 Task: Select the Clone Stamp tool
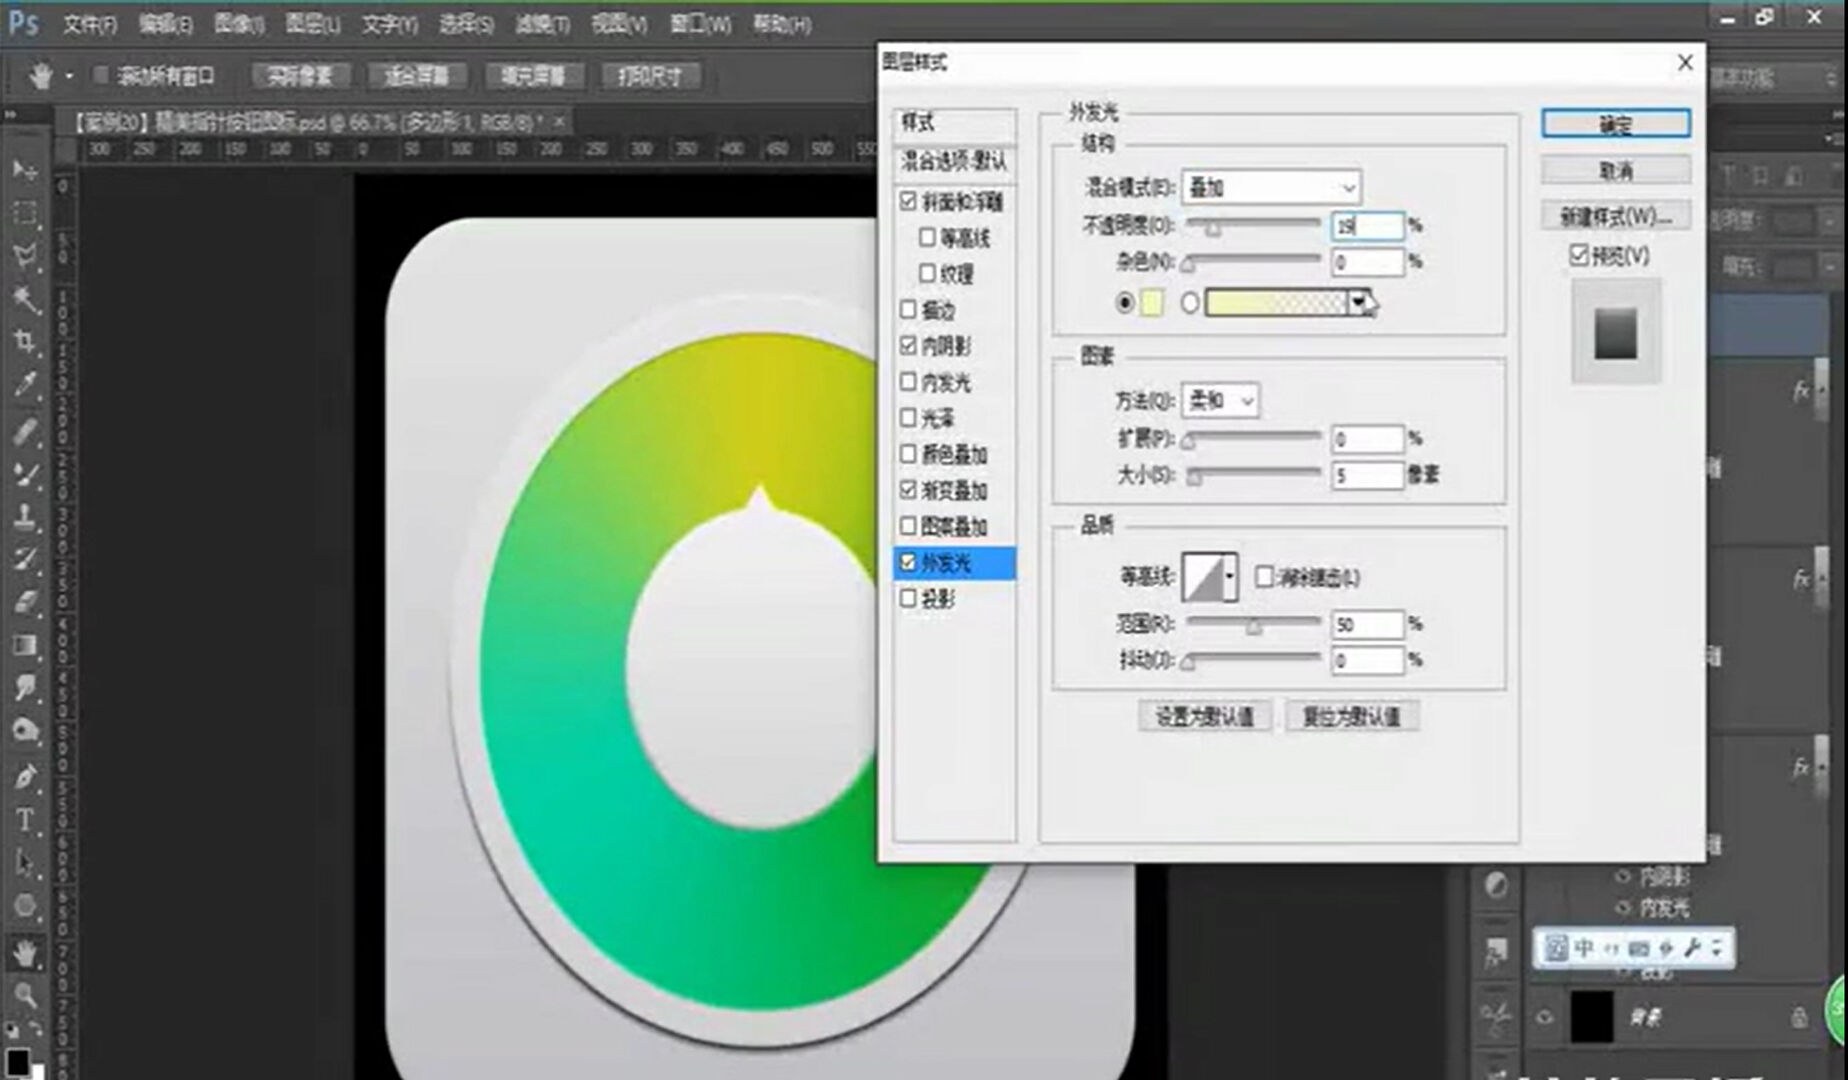click(x=24, y=517)
